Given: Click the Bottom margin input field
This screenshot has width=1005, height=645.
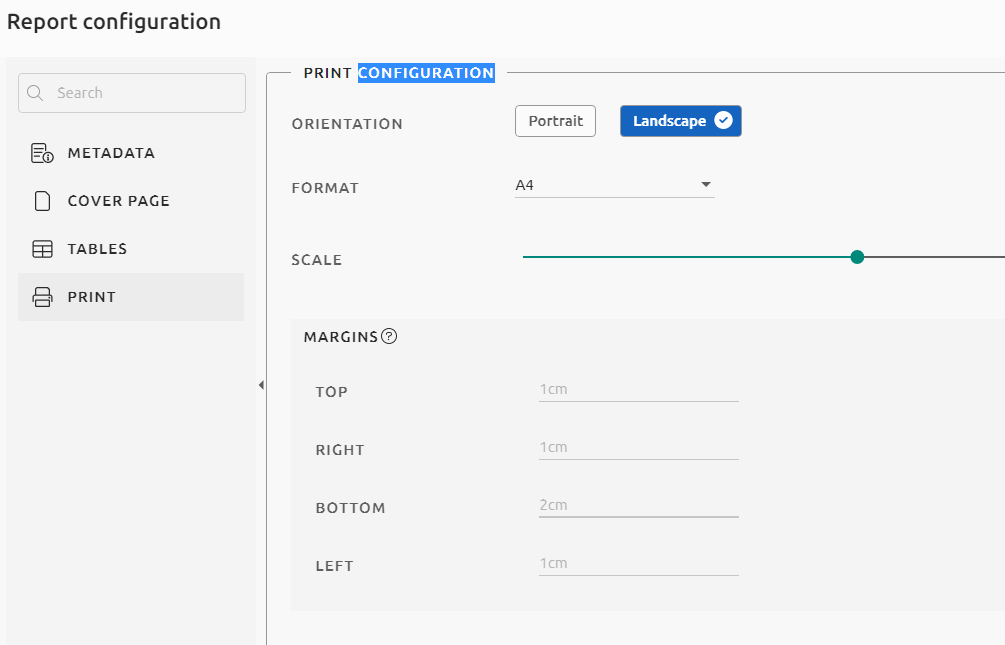Looking at the screenshot, I should [638, 505].
